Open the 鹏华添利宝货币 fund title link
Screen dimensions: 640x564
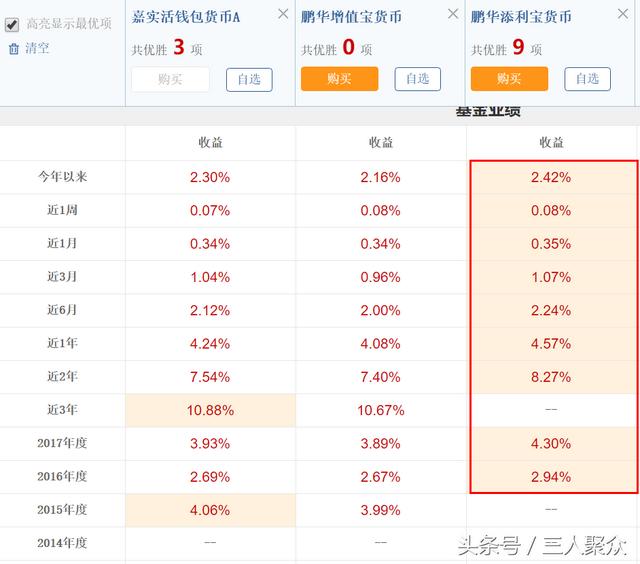click(x=521, y=17)
